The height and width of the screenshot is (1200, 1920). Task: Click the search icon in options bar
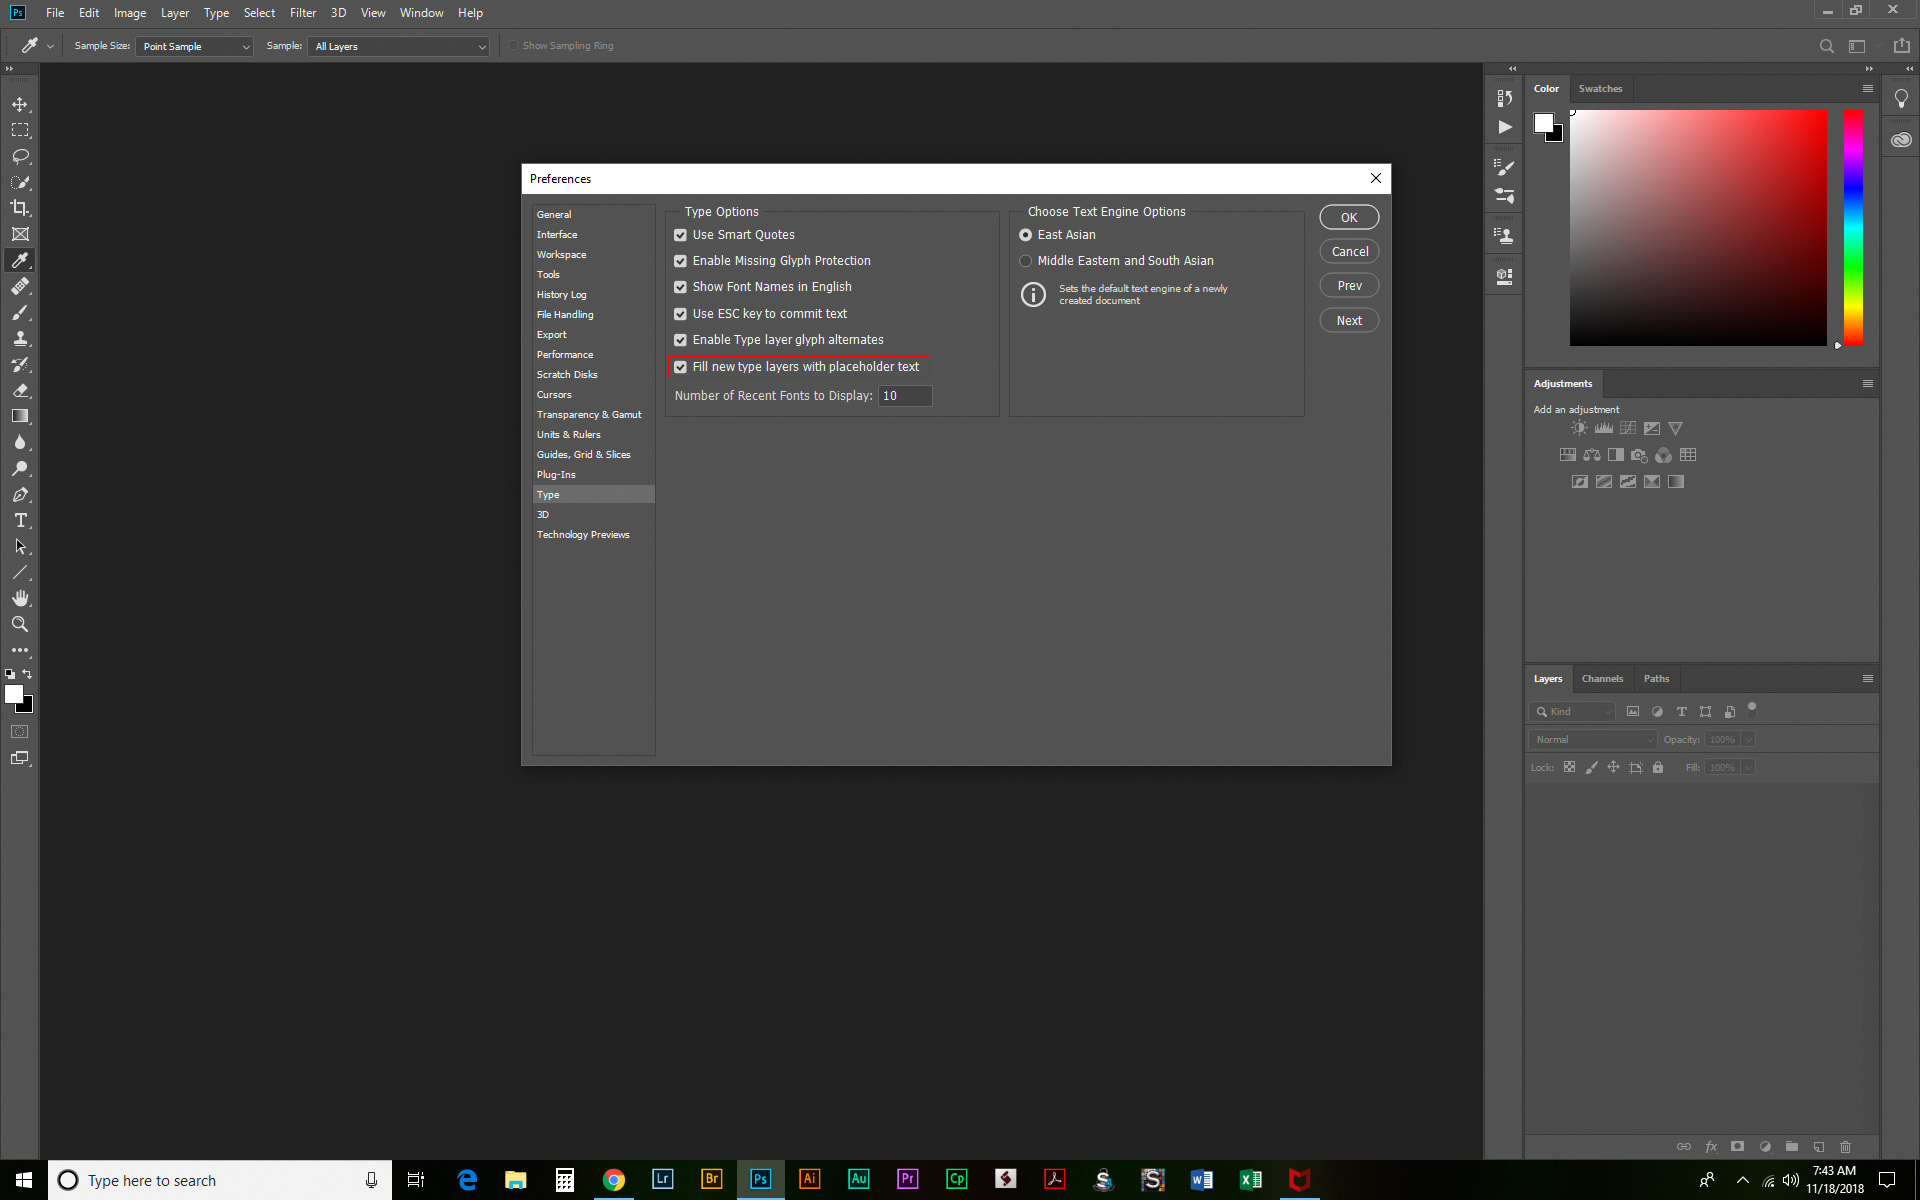click(1826, 46)
